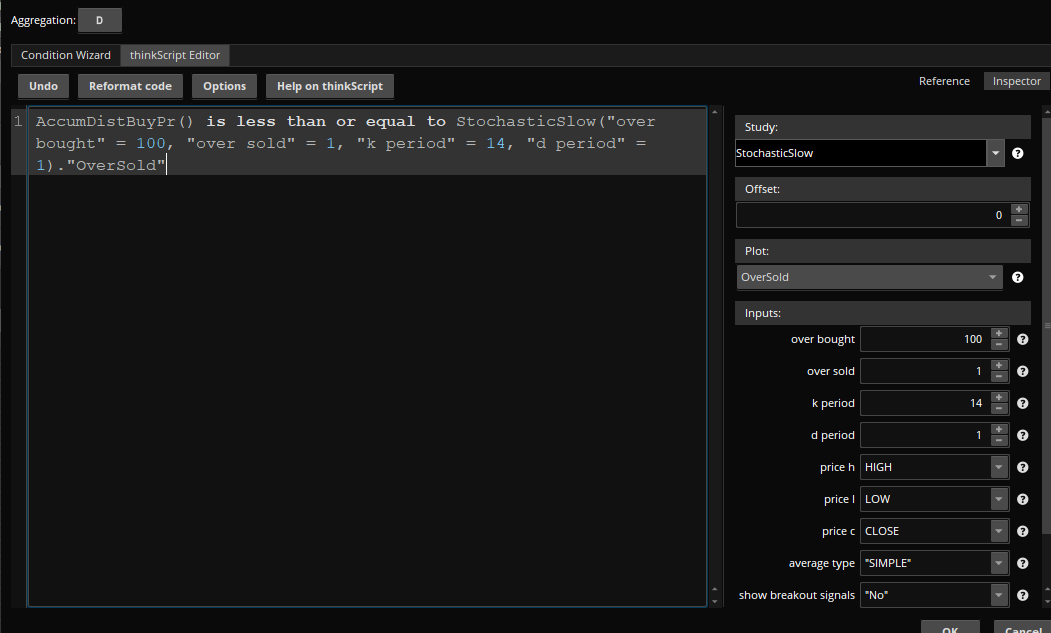Open Help on thinkScript
This screenshot has height=633, width=1051.
(x=329, y=86)
